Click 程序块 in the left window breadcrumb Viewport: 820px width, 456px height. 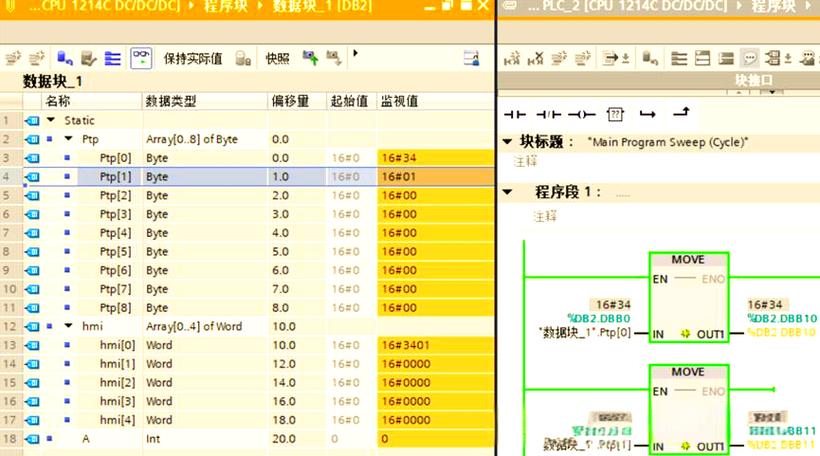[225, 7]
